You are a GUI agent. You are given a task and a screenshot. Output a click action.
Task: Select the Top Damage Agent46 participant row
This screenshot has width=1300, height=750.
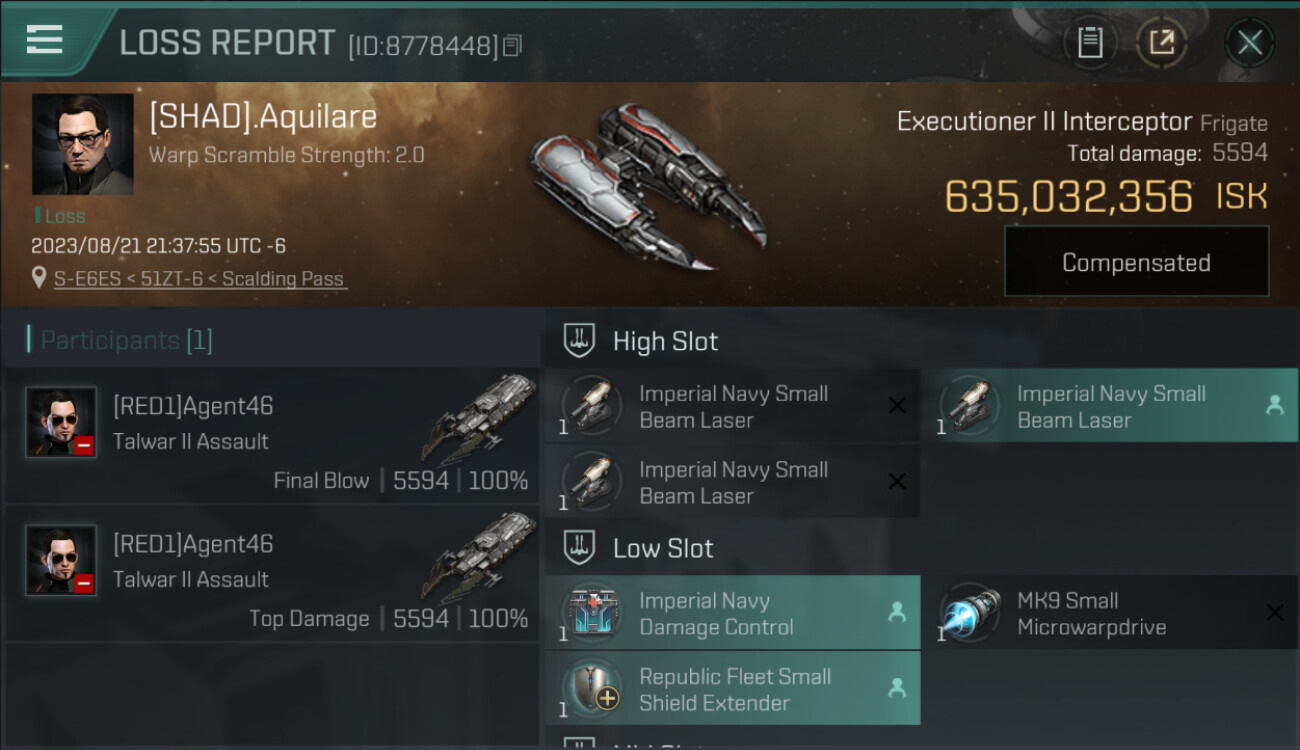(272, 574)
